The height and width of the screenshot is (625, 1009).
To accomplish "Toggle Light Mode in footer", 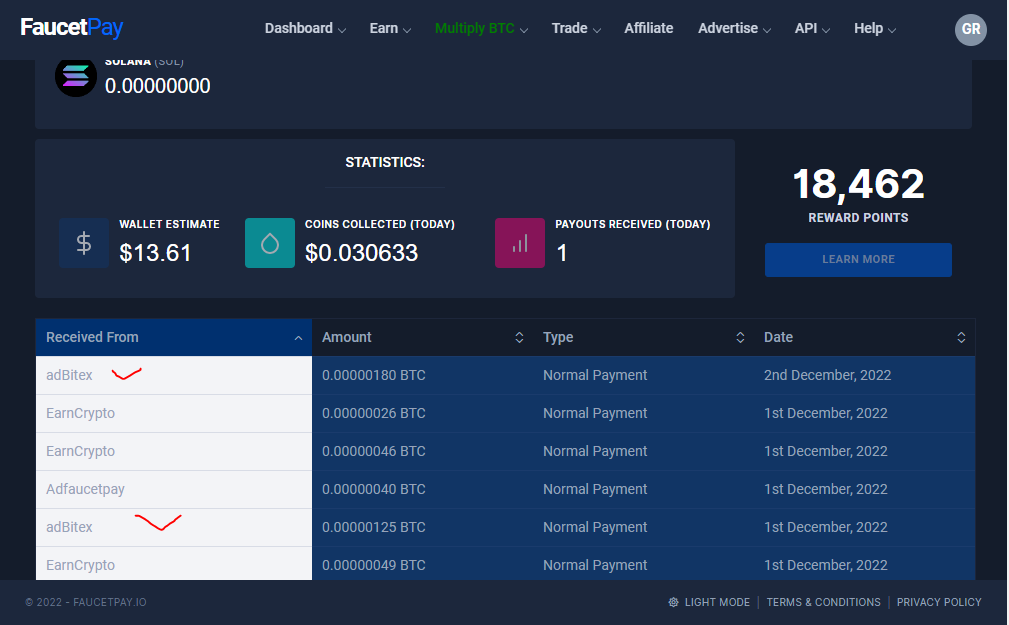I will [716, 602].
